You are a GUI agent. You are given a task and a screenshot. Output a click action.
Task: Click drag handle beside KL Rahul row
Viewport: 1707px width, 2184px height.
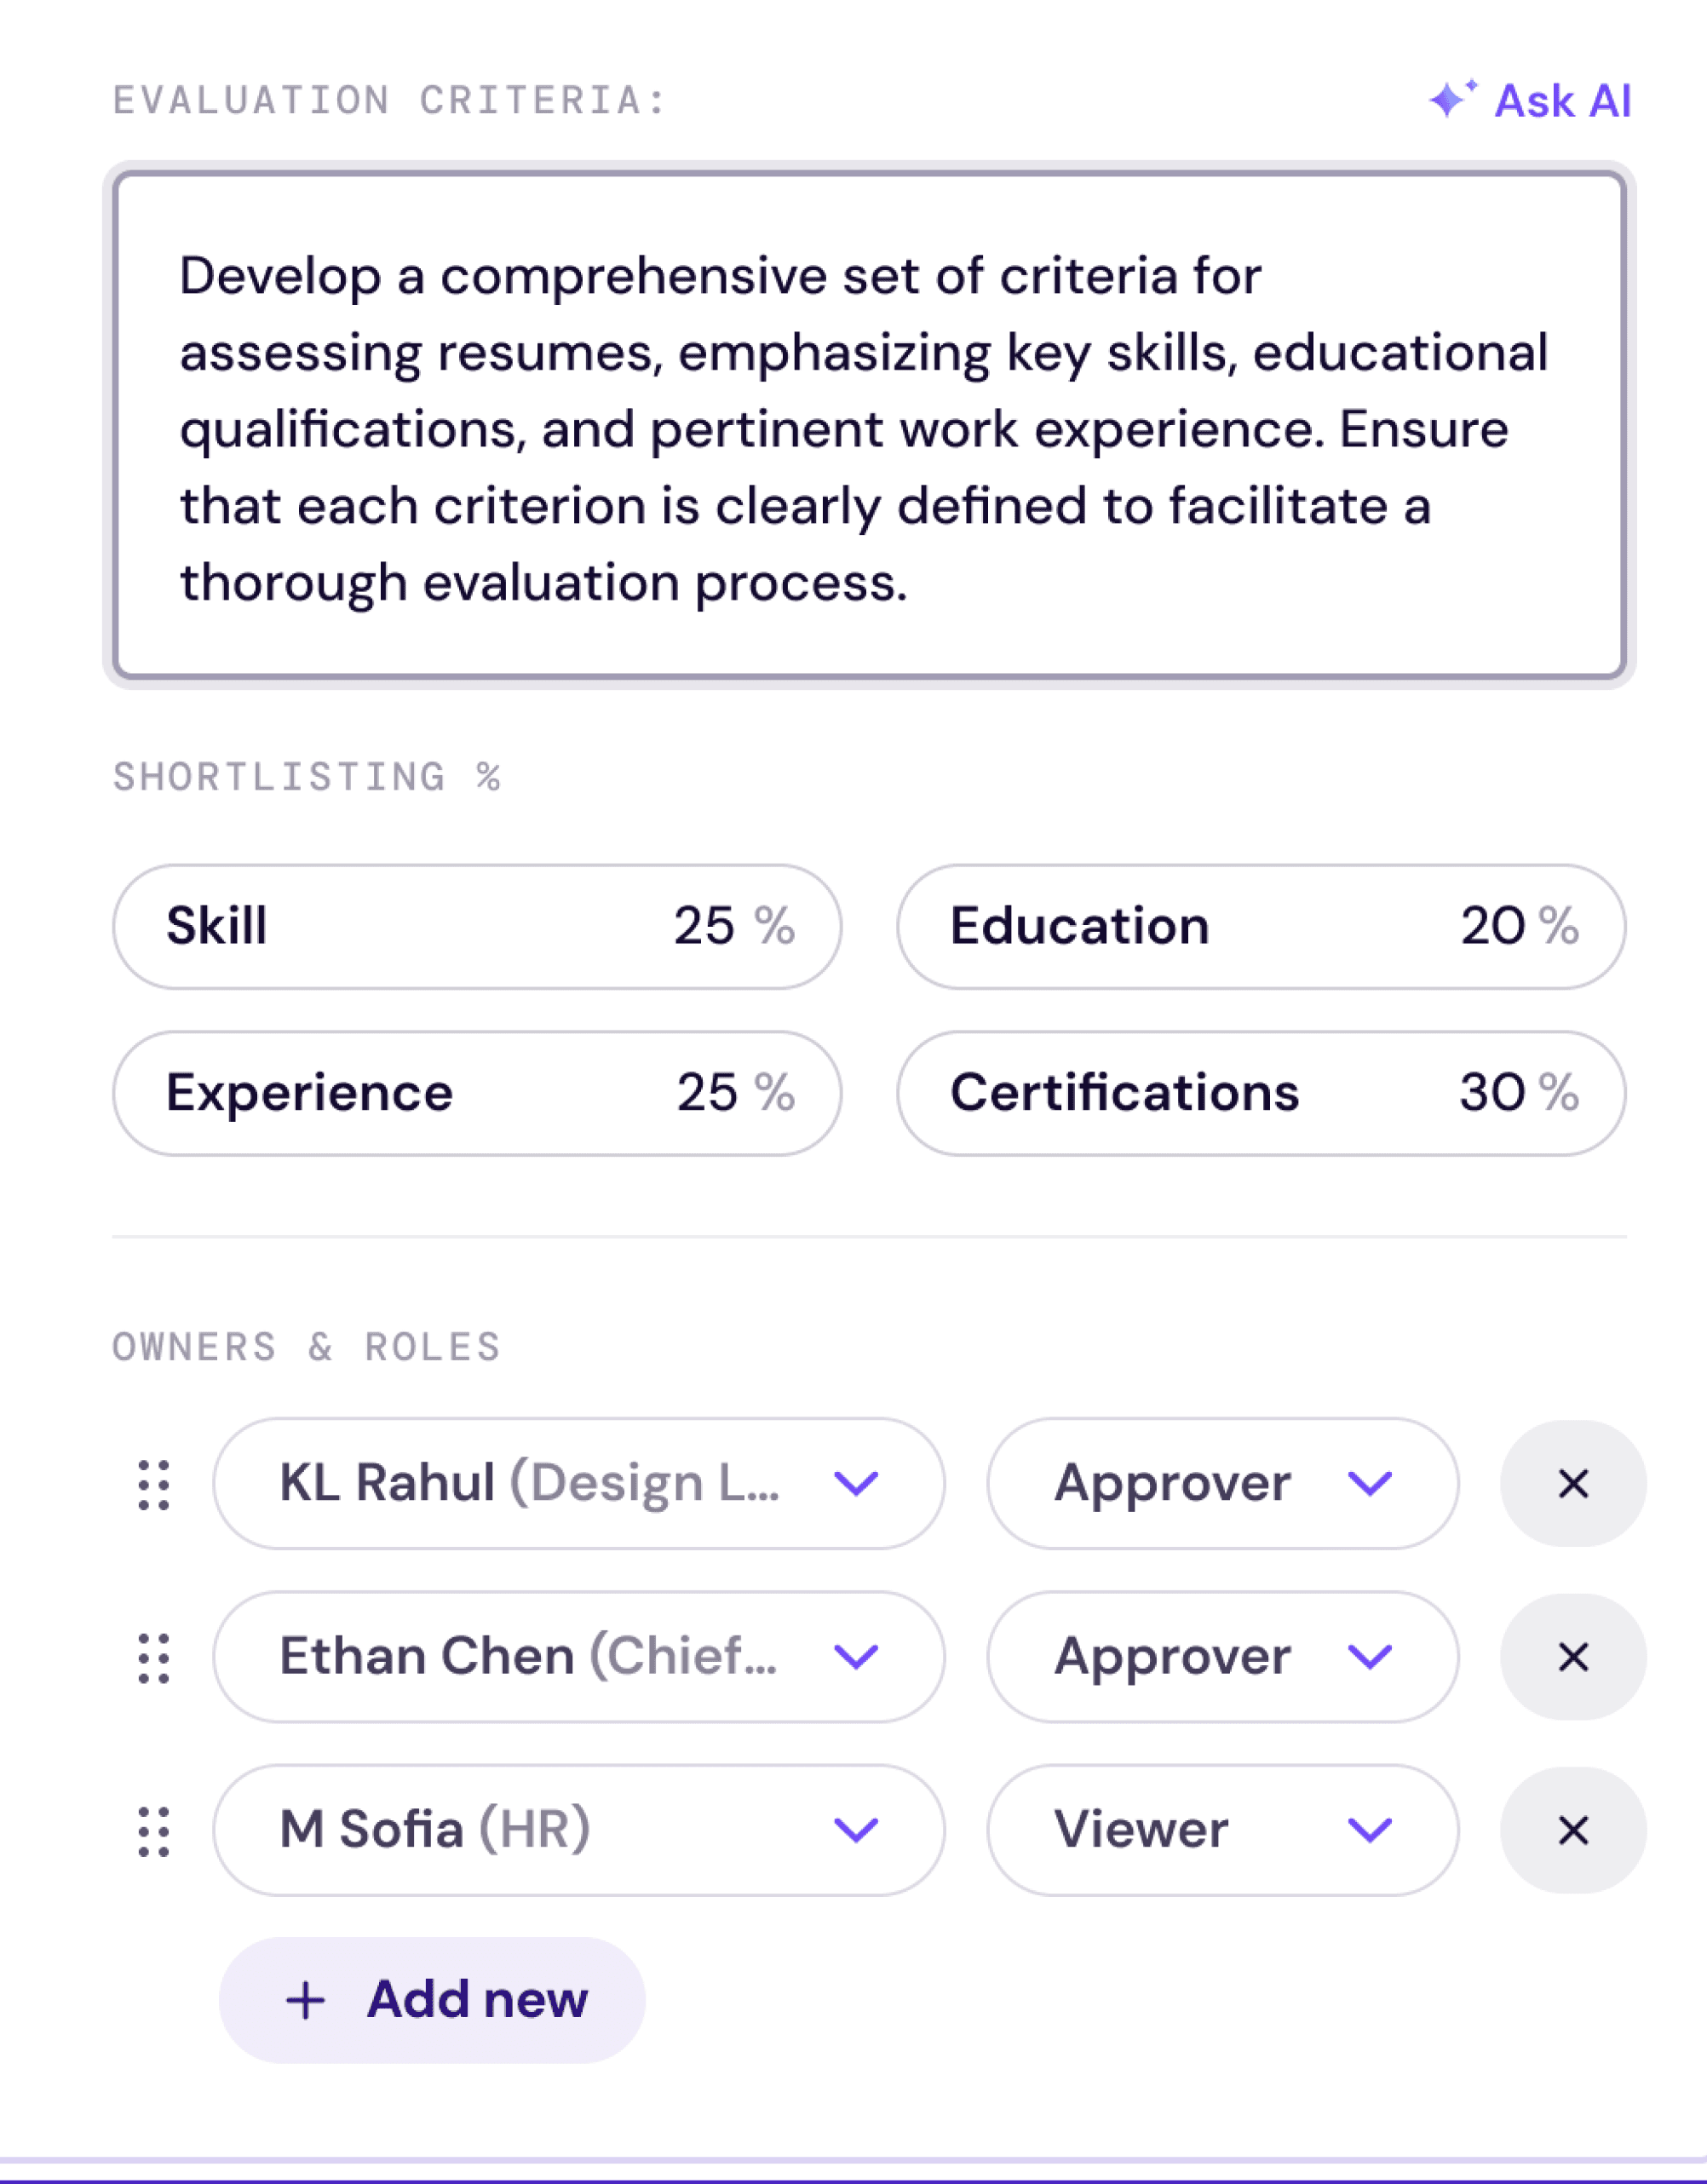tap(154, 1484)
